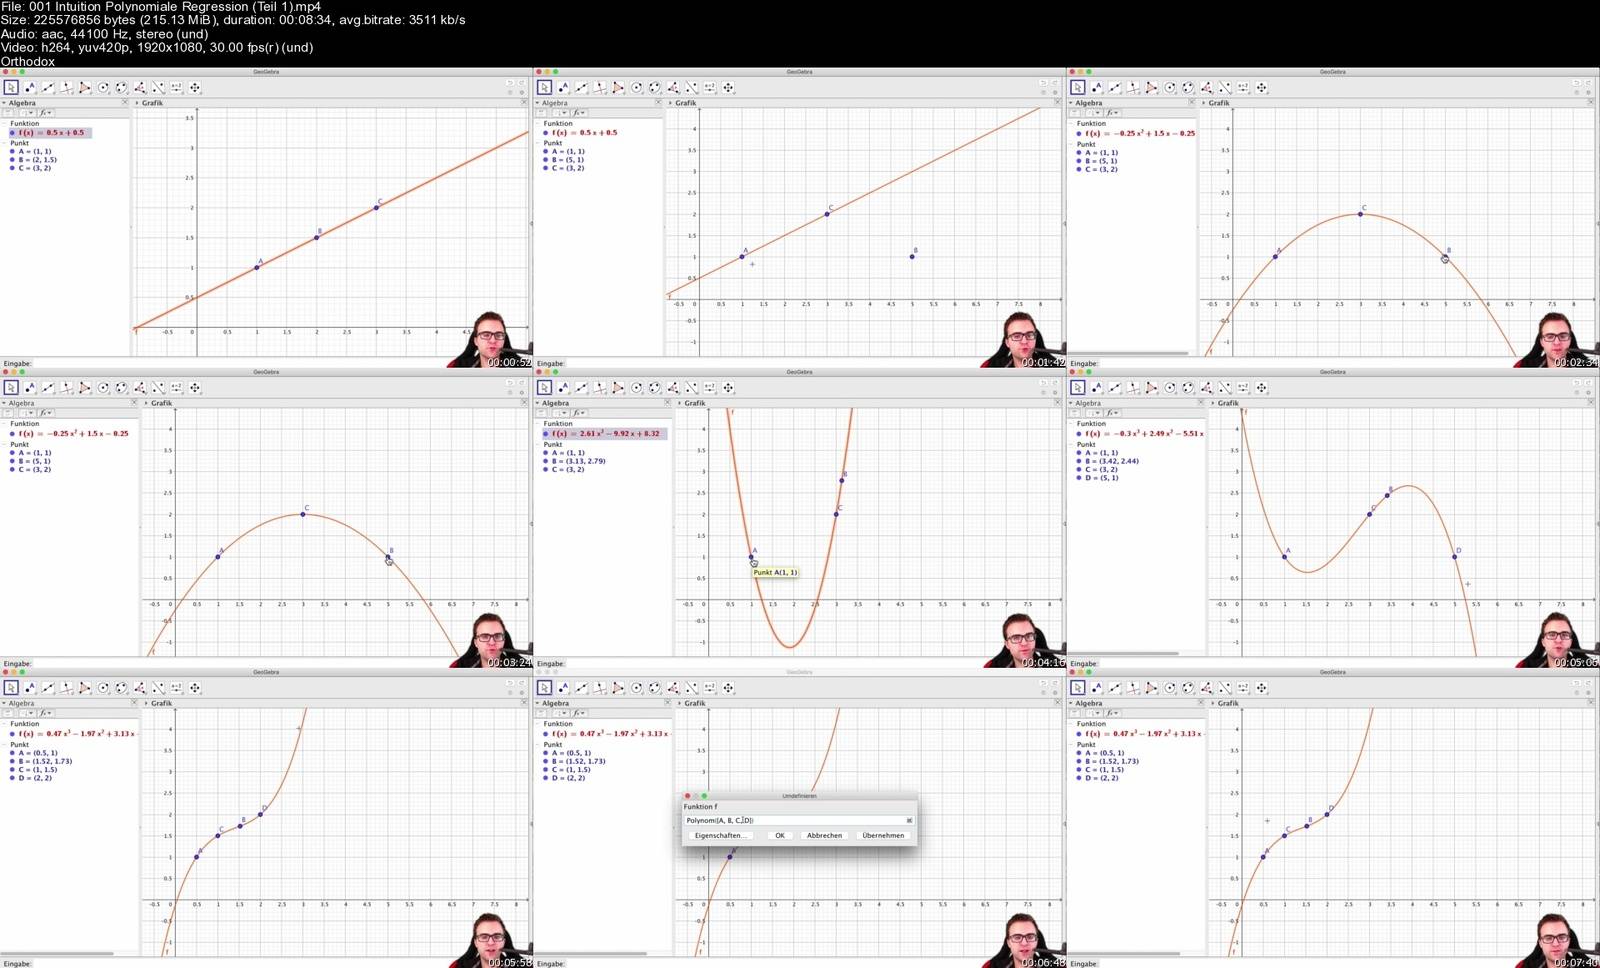Select the Circle tool in the 00:05:58 frame
Viewport: 1600px width, 968px height.
103,688
